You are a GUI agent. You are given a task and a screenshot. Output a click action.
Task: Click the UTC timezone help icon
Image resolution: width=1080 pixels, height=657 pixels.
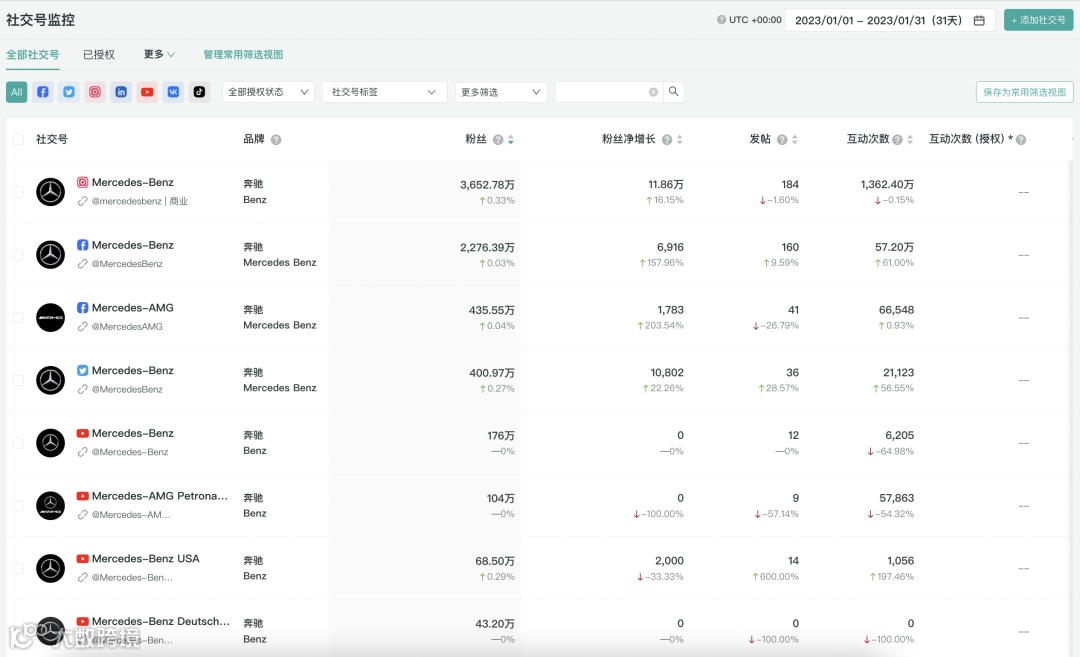click(721, 20)
